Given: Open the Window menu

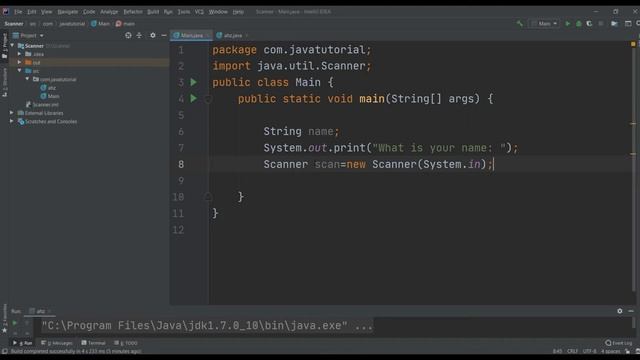Looking at the screenshot, I should pyautogui.click(x=218, y=12).
